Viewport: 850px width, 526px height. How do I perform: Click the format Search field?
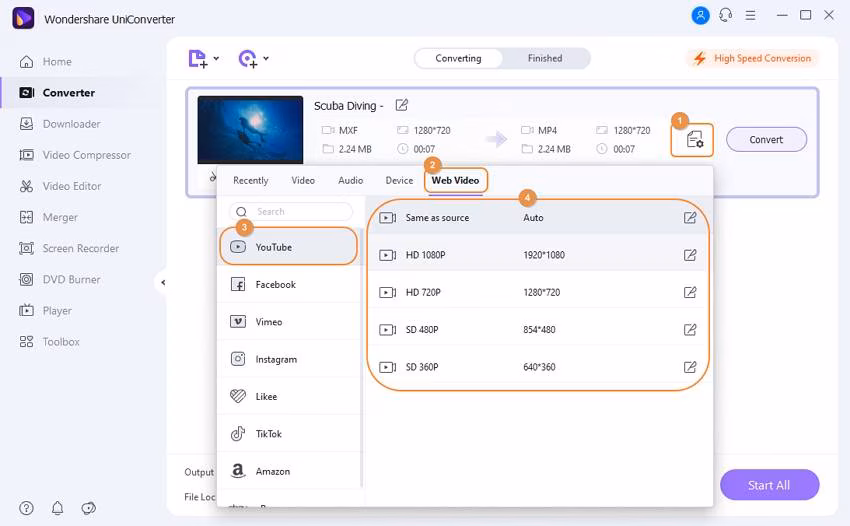(x=291, y=211)
